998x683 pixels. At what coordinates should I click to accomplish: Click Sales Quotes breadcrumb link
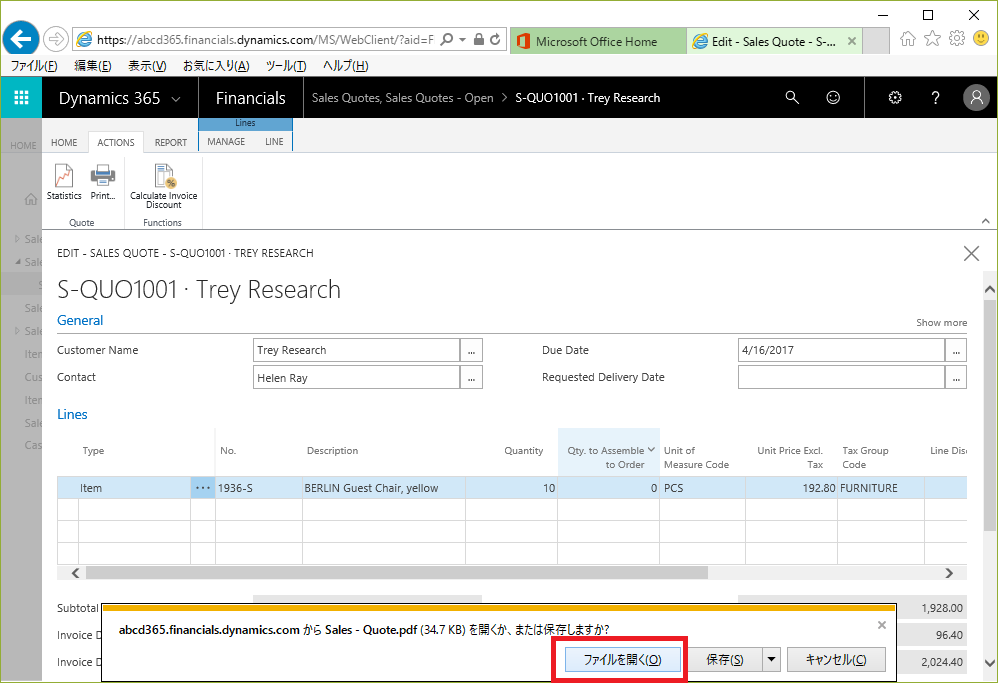[x=402, y=98]
